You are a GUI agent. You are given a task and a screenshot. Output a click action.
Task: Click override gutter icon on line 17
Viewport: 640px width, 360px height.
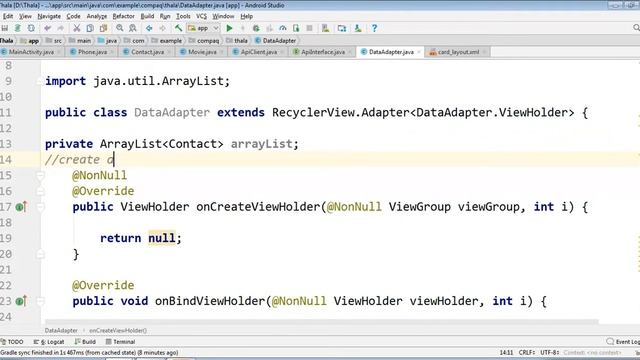(x=21, y=207)
